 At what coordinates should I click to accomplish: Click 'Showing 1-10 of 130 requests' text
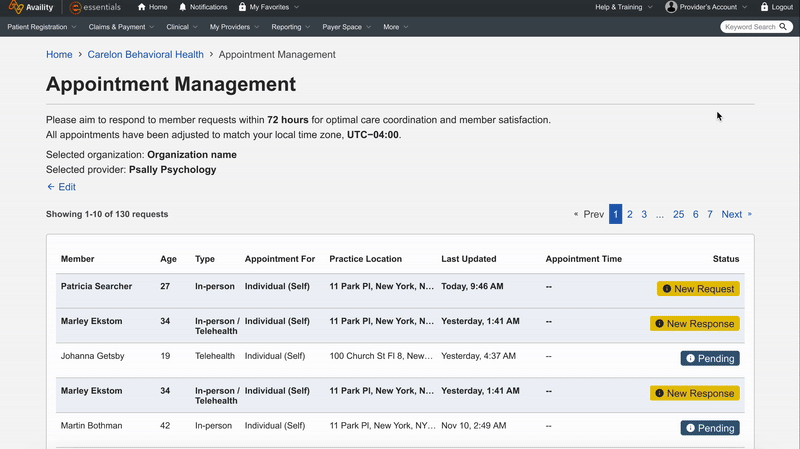pos(107,214)
